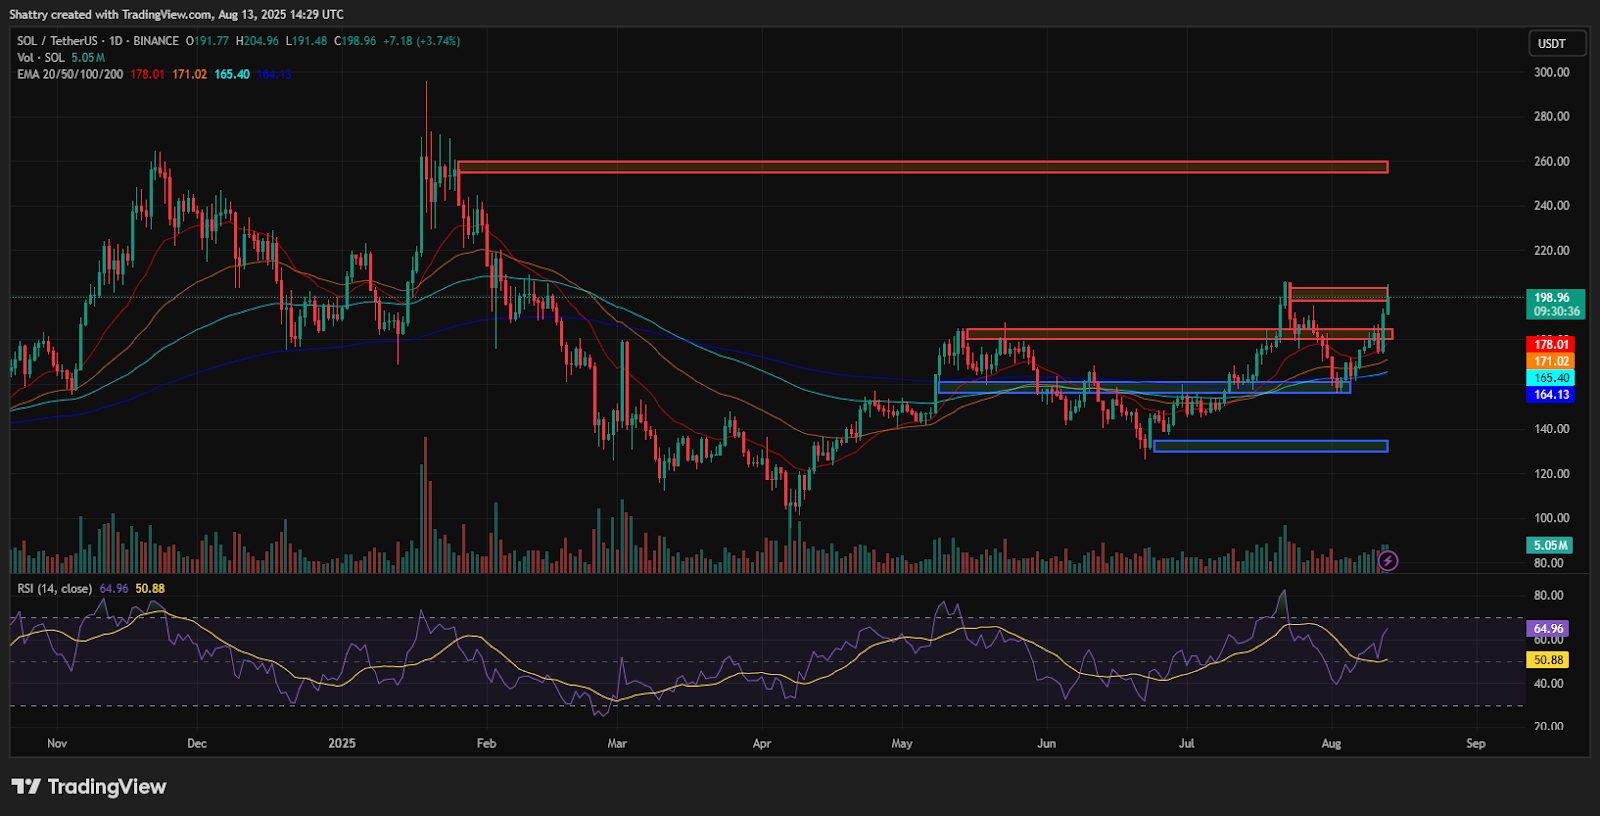Click the 100.00 price axis label

[x=1551, y=518]
